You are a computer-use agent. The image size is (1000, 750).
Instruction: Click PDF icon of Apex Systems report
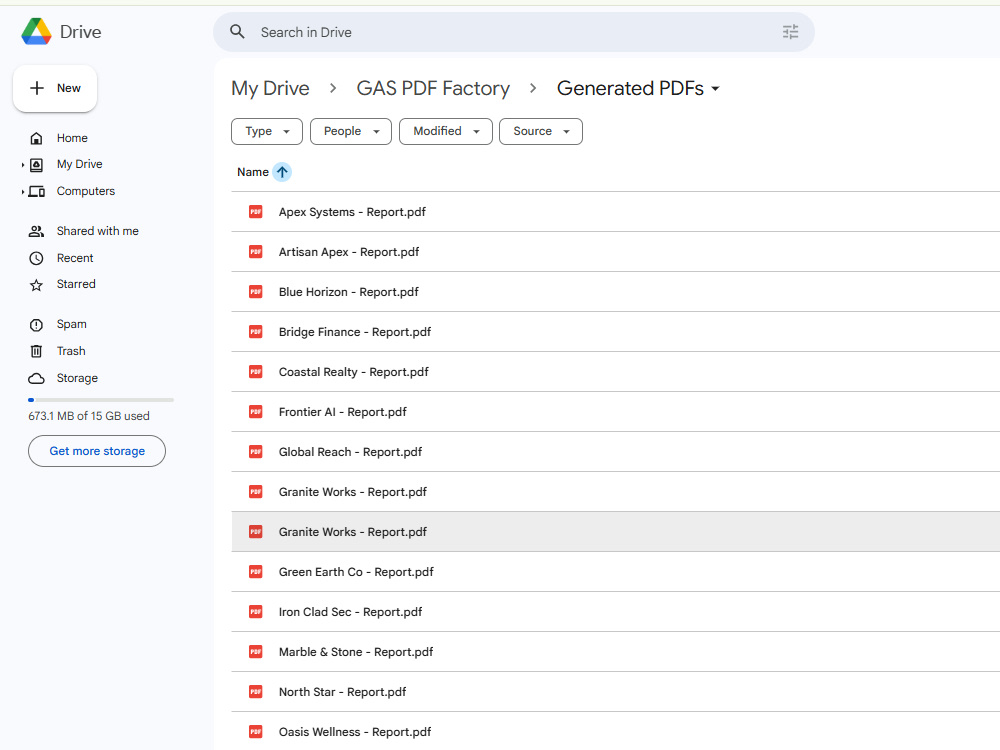tap(256, 212)
